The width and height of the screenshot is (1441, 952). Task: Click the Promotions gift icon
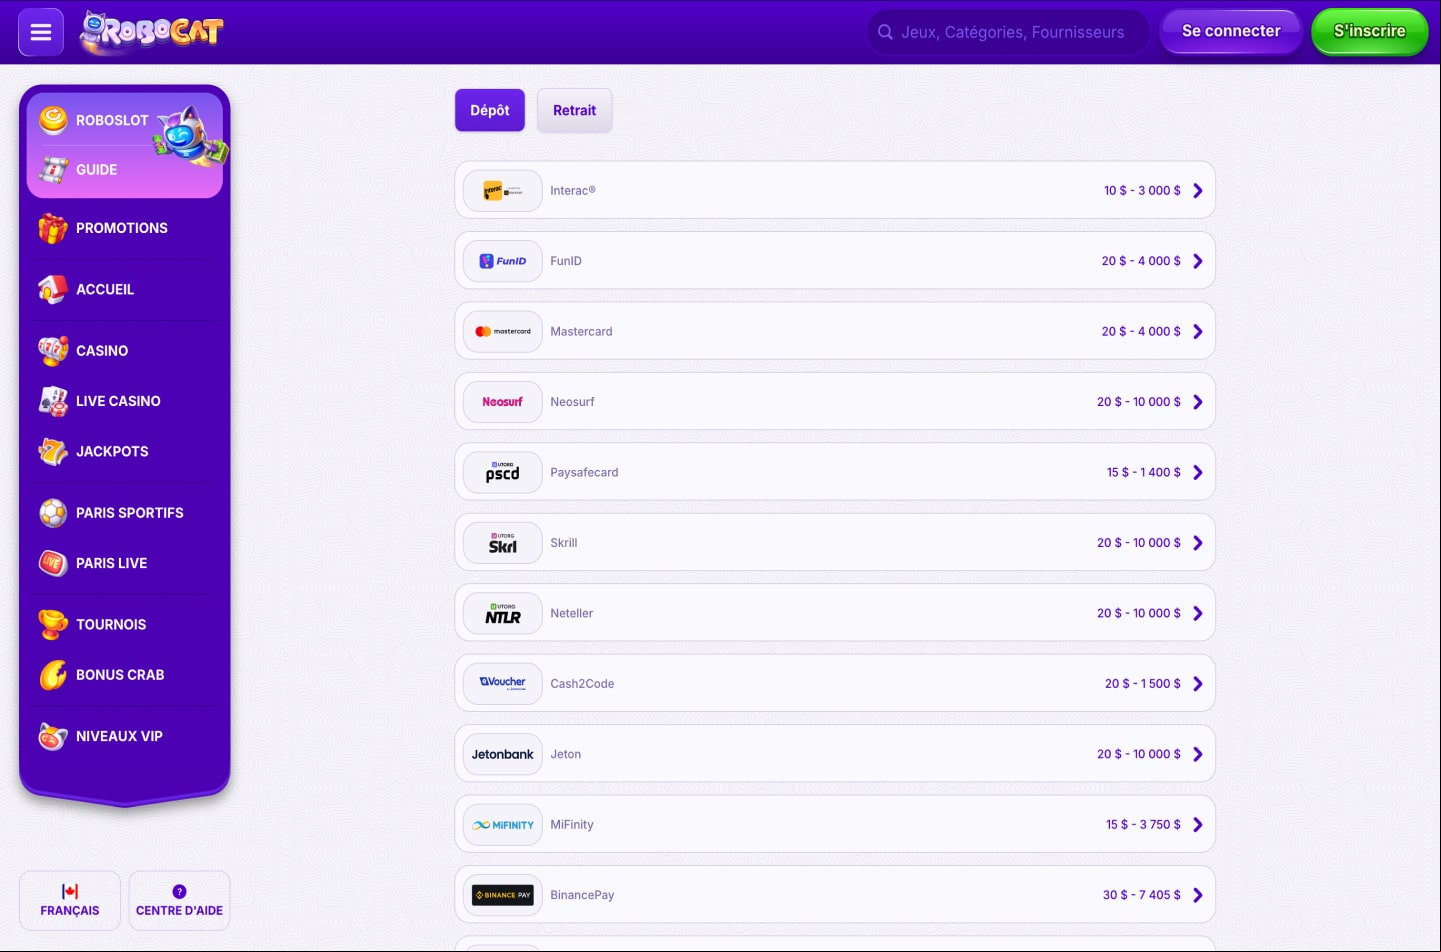click(53, 228)
